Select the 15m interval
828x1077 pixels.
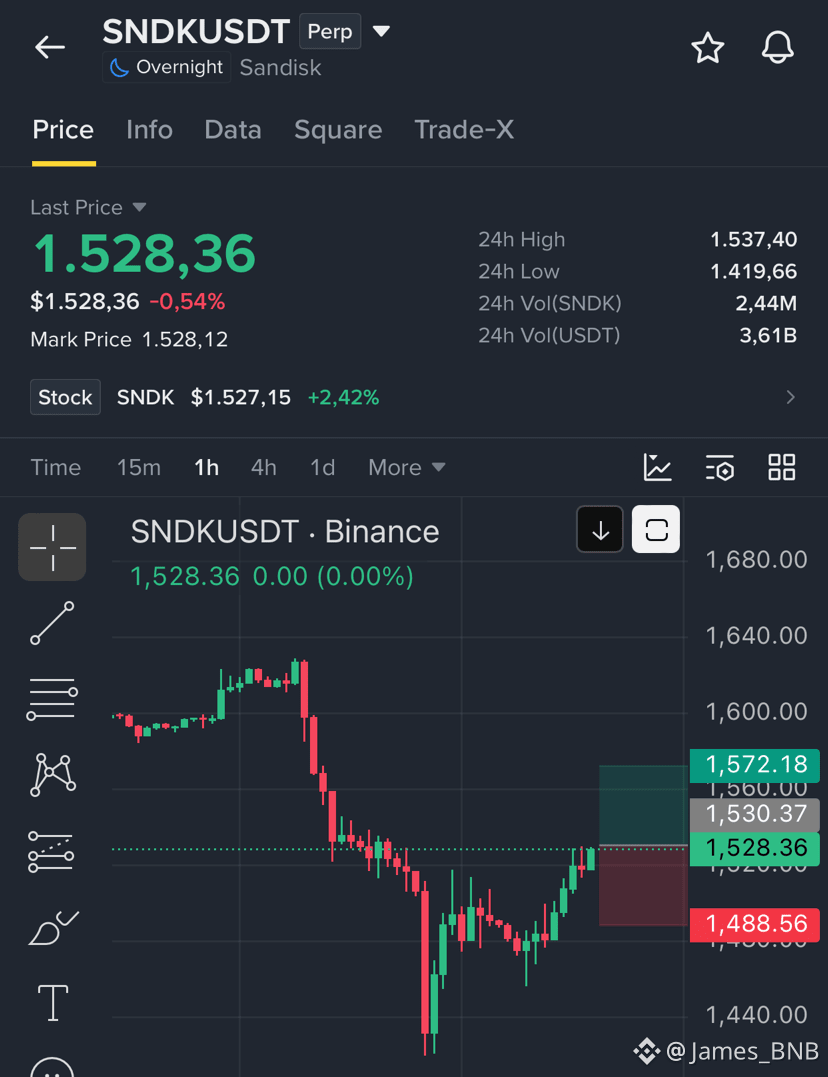pos(139,468)
